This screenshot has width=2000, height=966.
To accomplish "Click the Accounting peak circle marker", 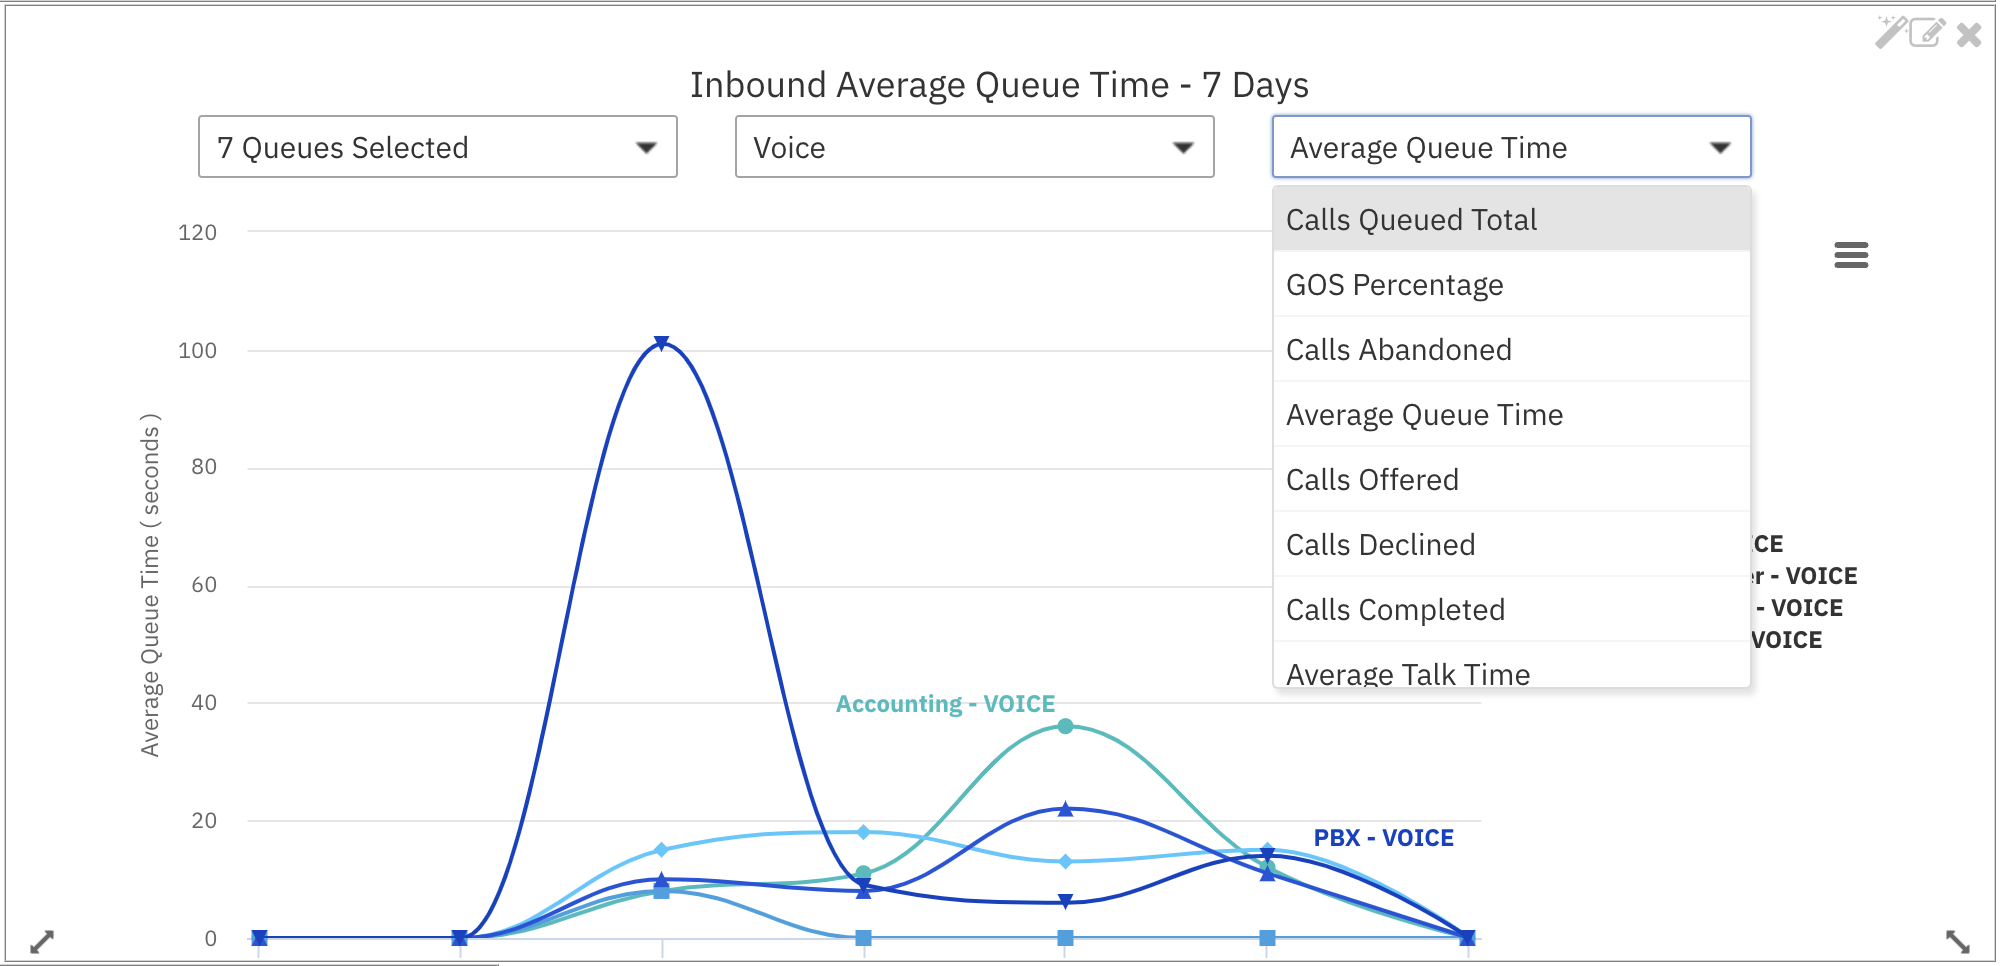I will click(x=1065, y=726).
